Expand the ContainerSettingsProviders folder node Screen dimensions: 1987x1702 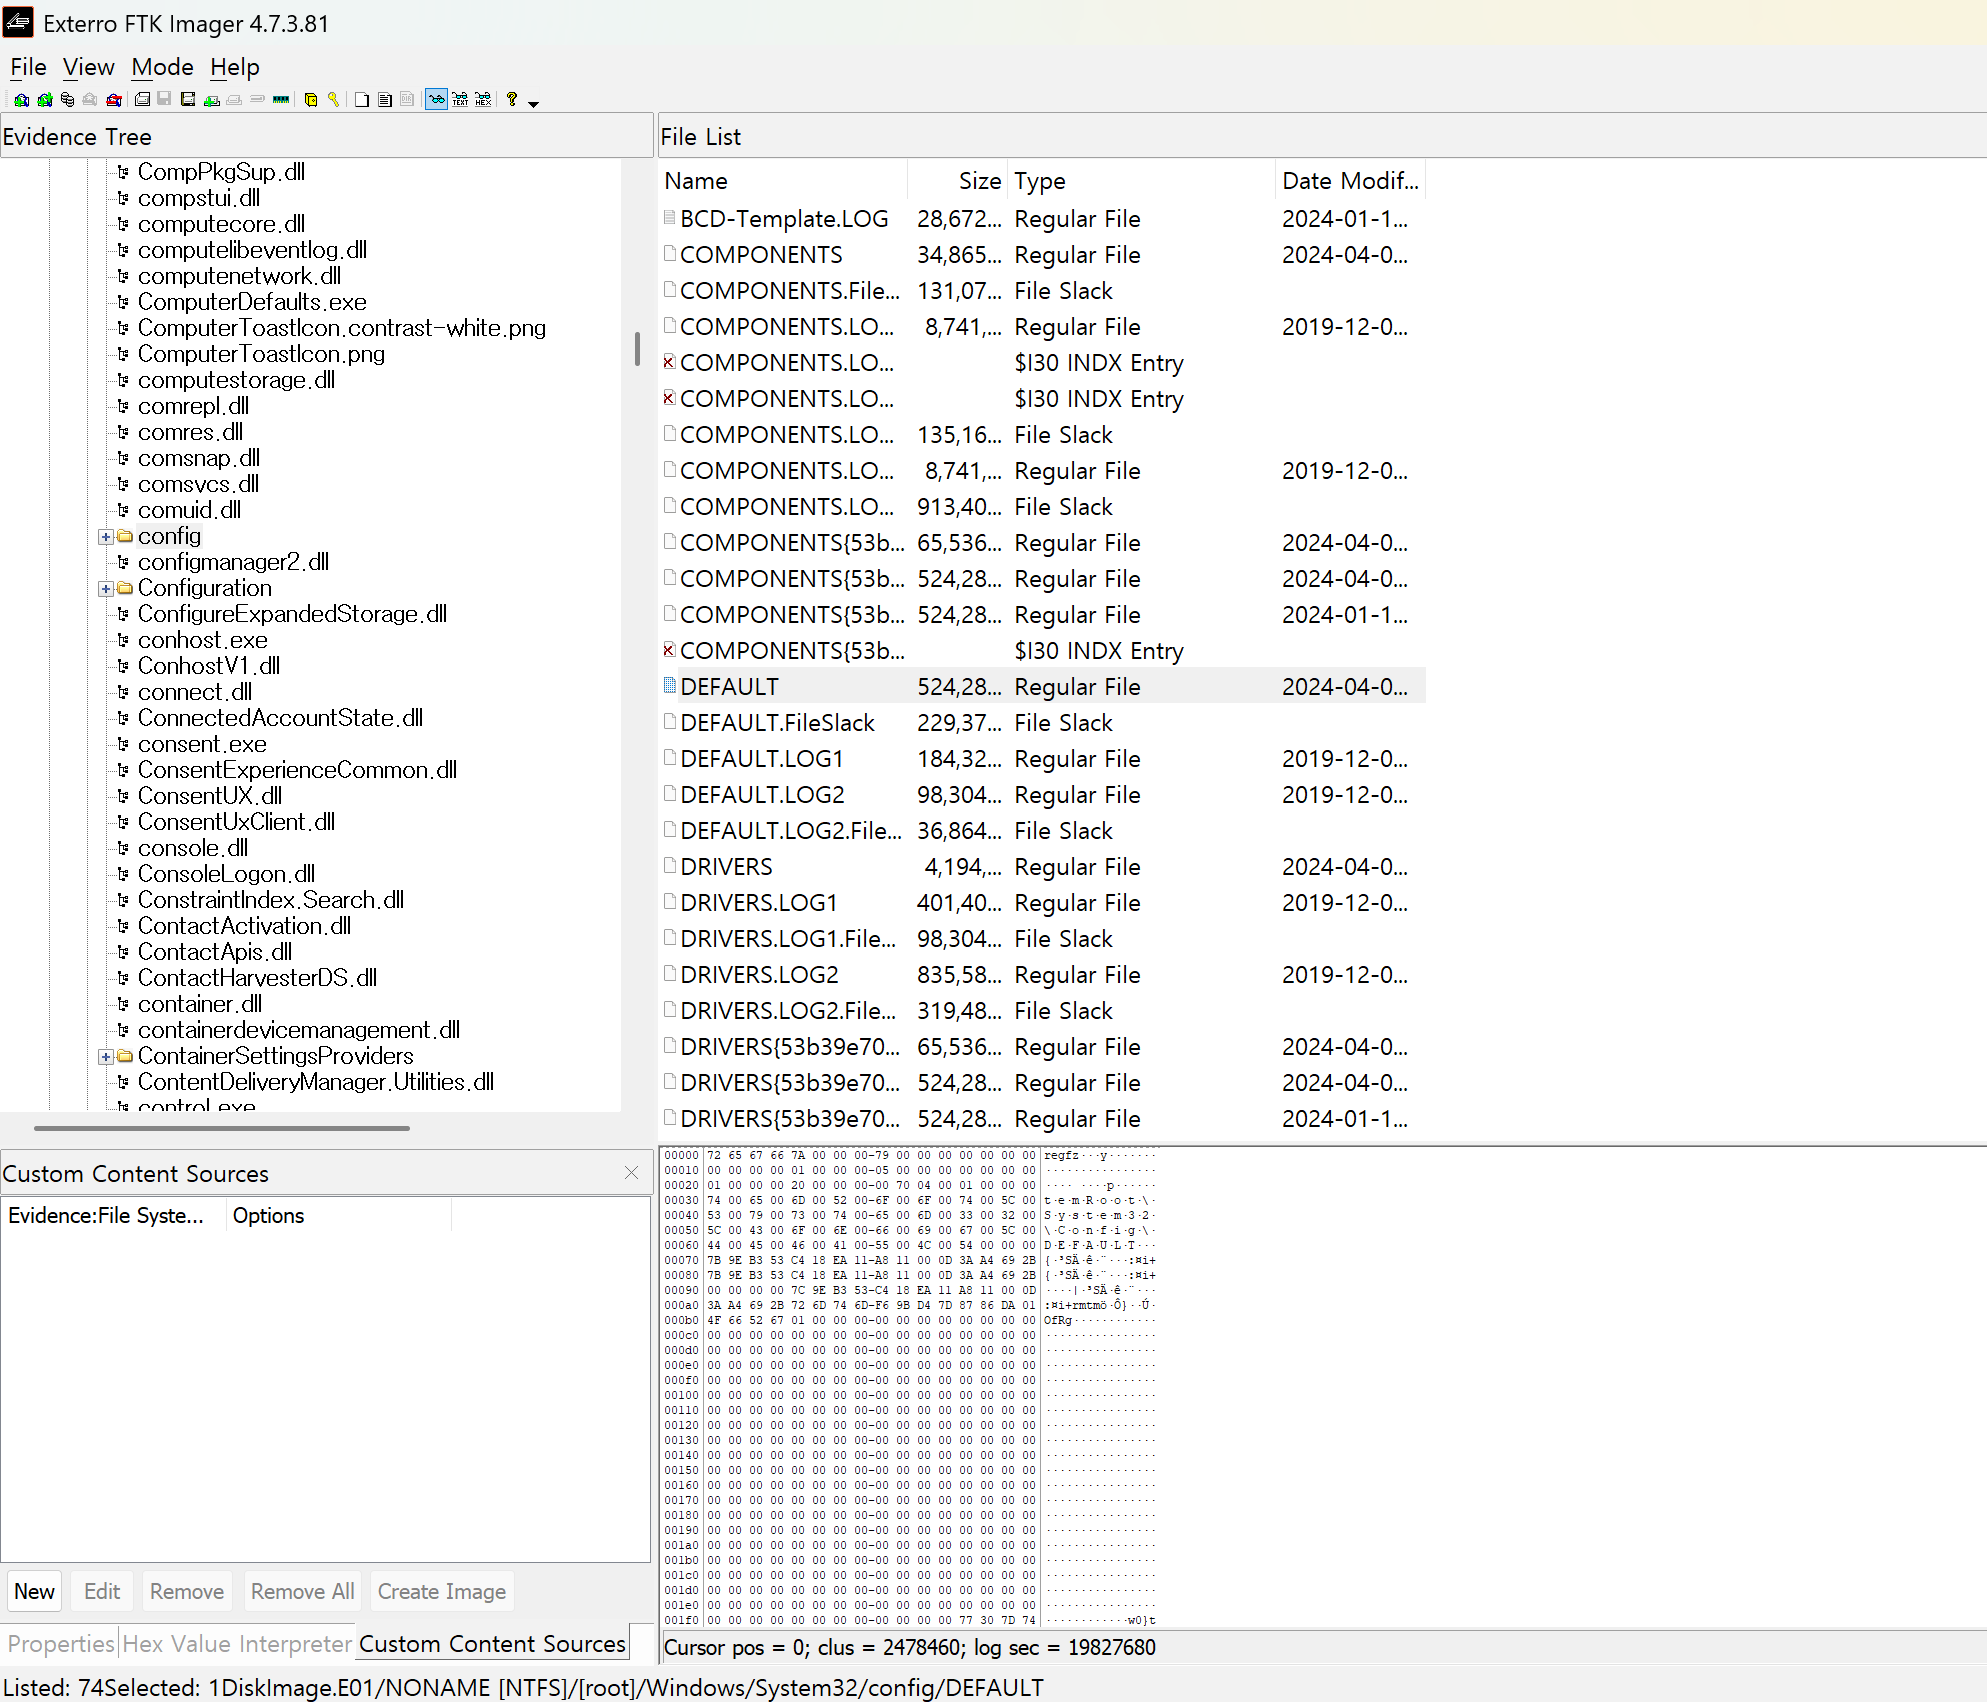pyautogui.click(x=105, y=1057)
